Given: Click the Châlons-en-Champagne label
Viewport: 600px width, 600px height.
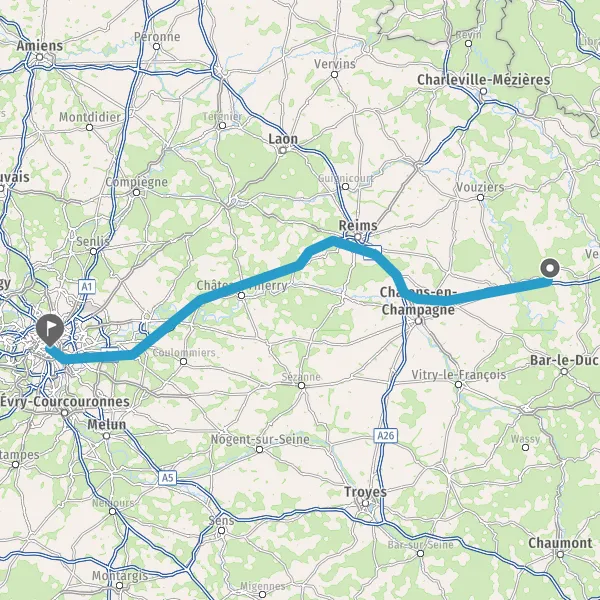Looking at the screenshot, I should (x=418, y=301).
